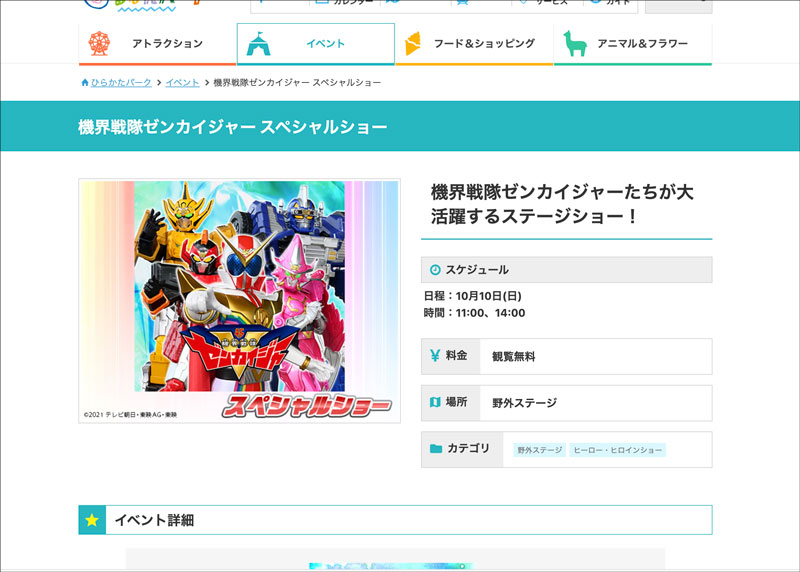
Task: Click the Zenkaiger special show poster image
Action: tap(239, 300)
